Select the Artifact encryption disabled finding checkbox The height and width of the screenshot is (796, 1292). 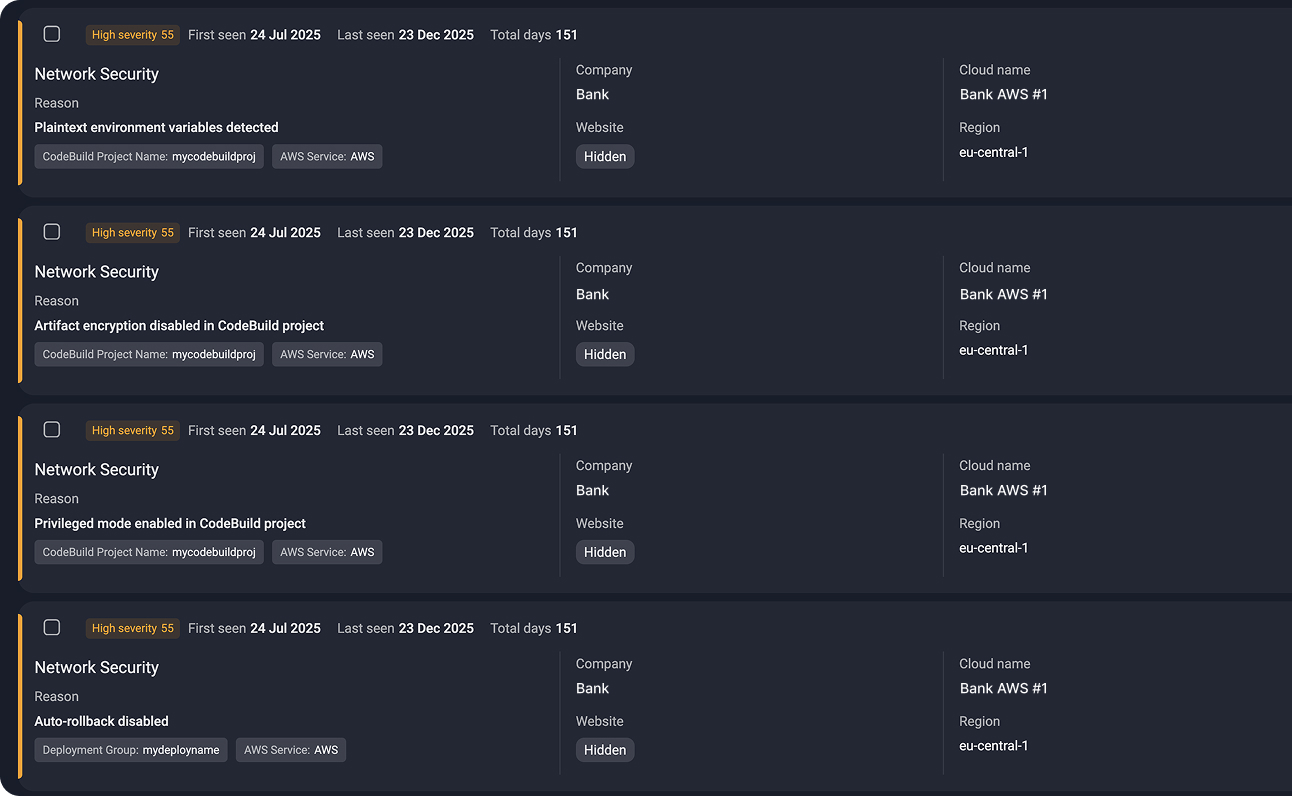click(52, 232)
